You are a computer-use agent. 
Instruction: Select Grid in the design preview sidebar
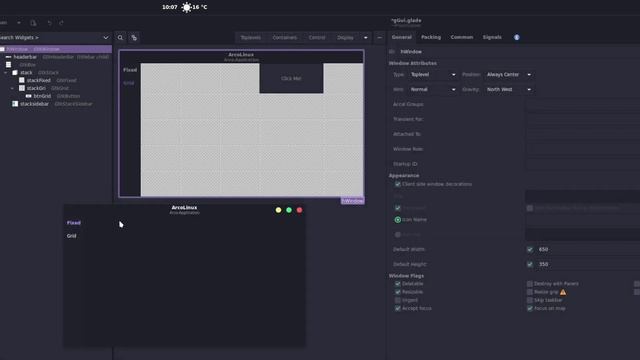(129, 83)
